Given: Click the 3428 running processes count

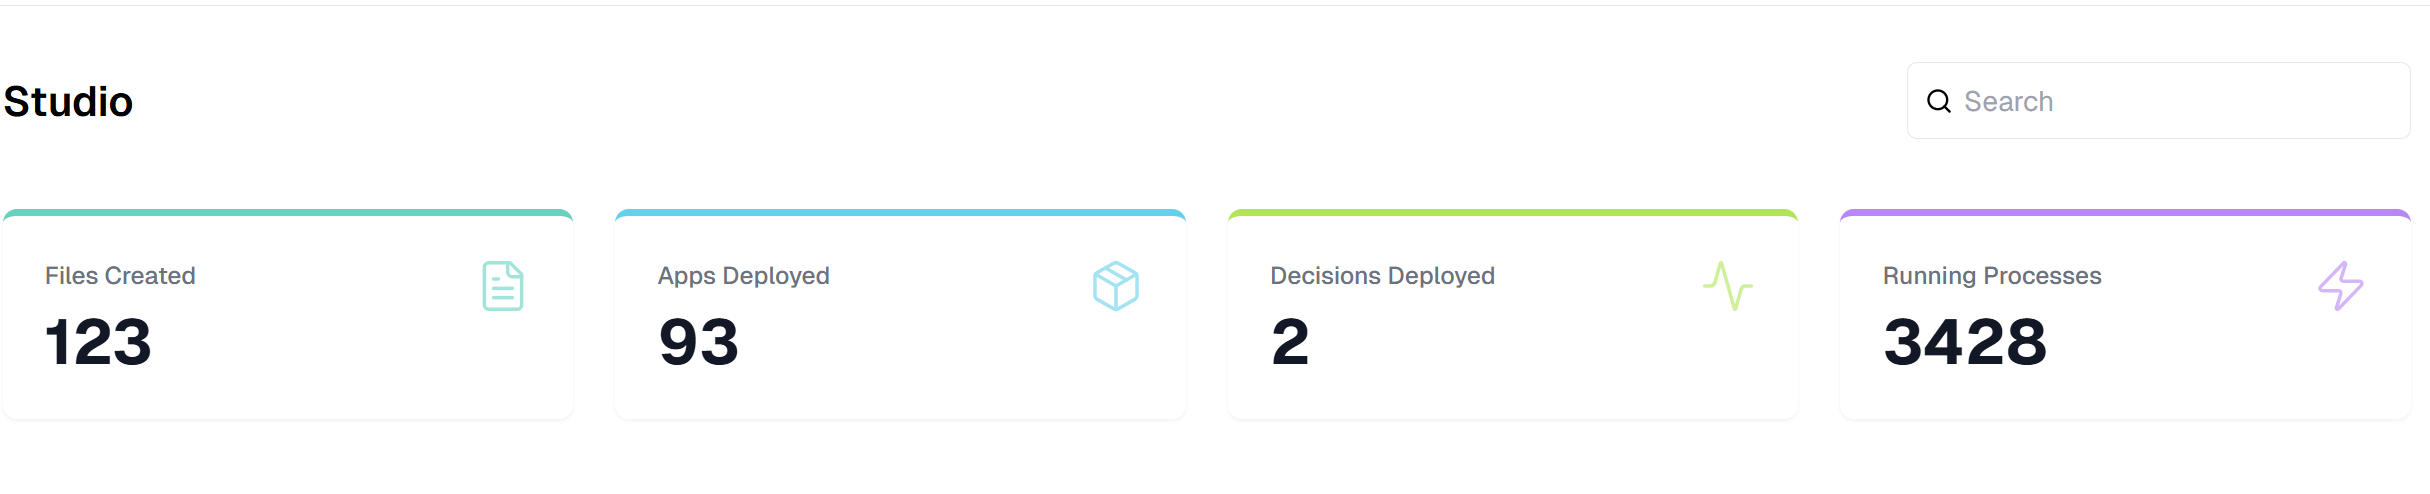Looking at the screenshot, I should (1965, 342).
